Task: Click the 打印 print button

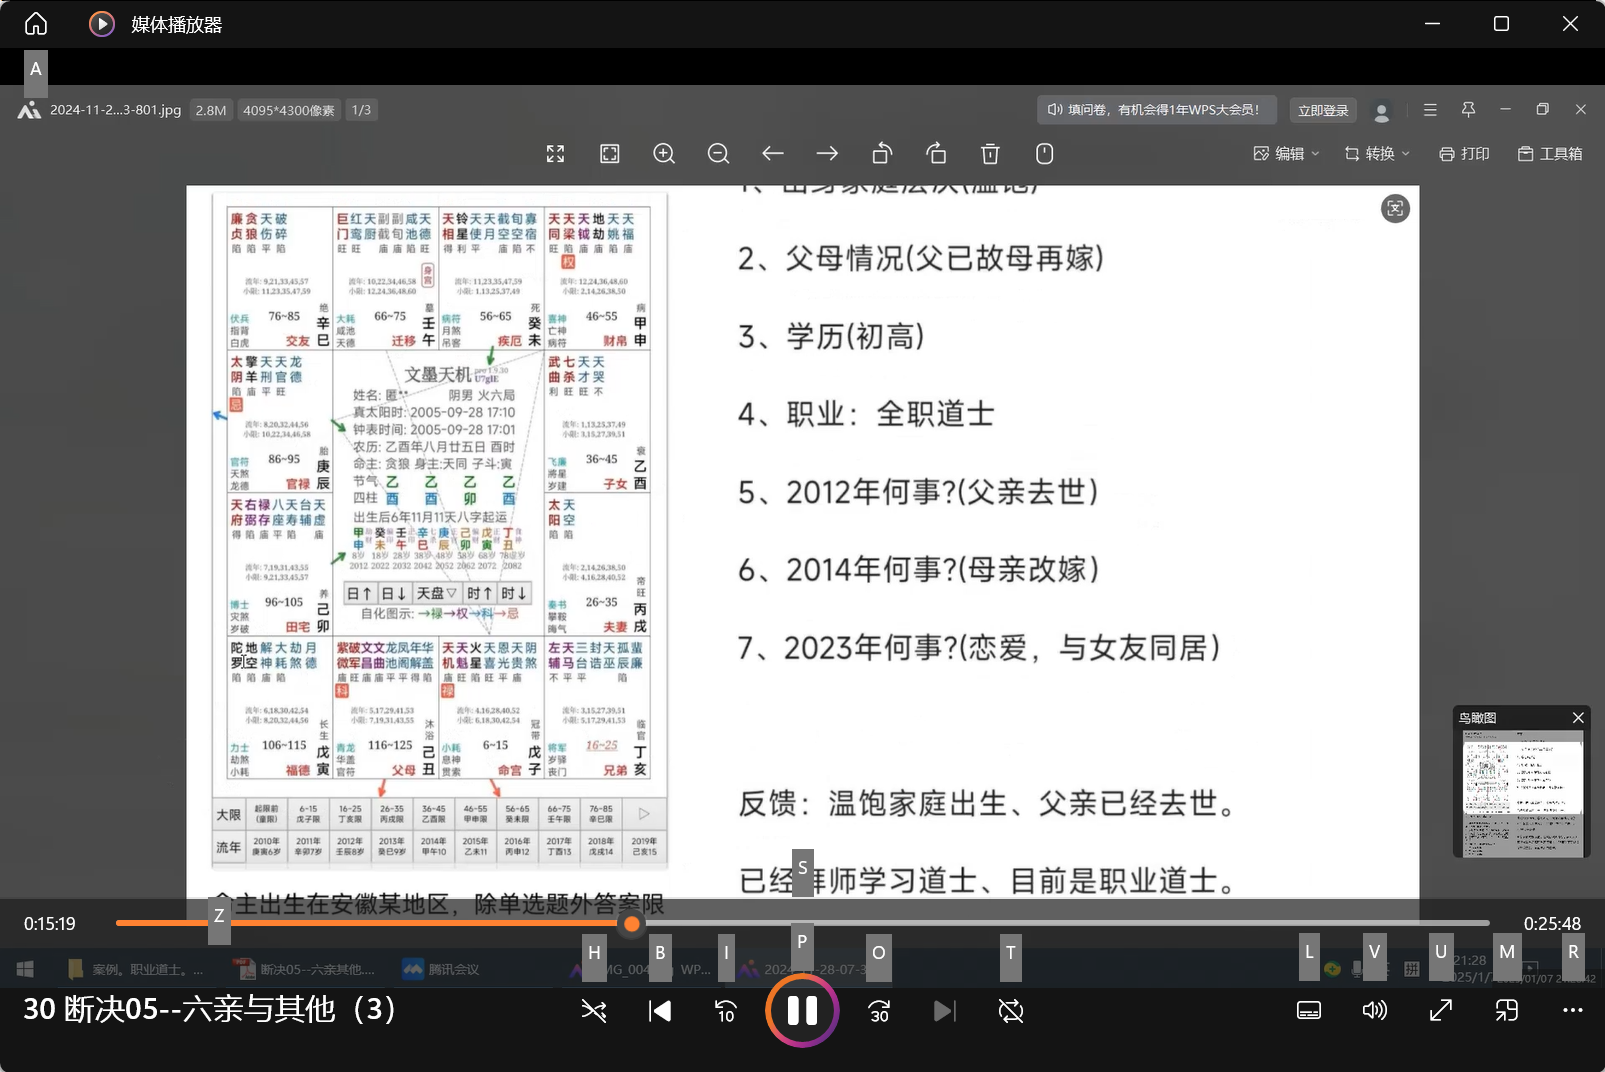Action: (x=1464, y=154)
